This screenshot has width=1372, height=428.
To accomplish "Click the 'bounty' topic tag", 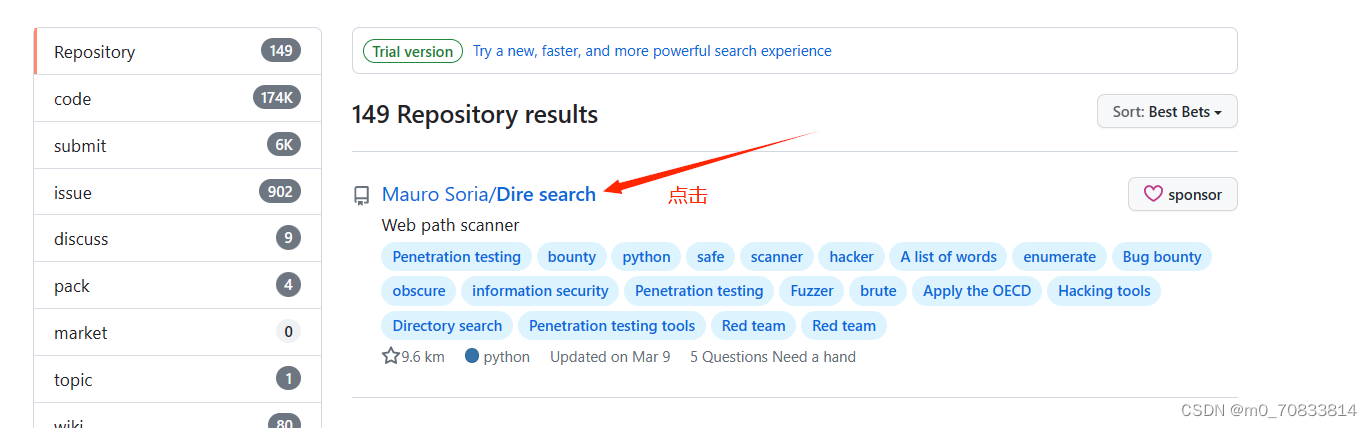I will point(572,256).
